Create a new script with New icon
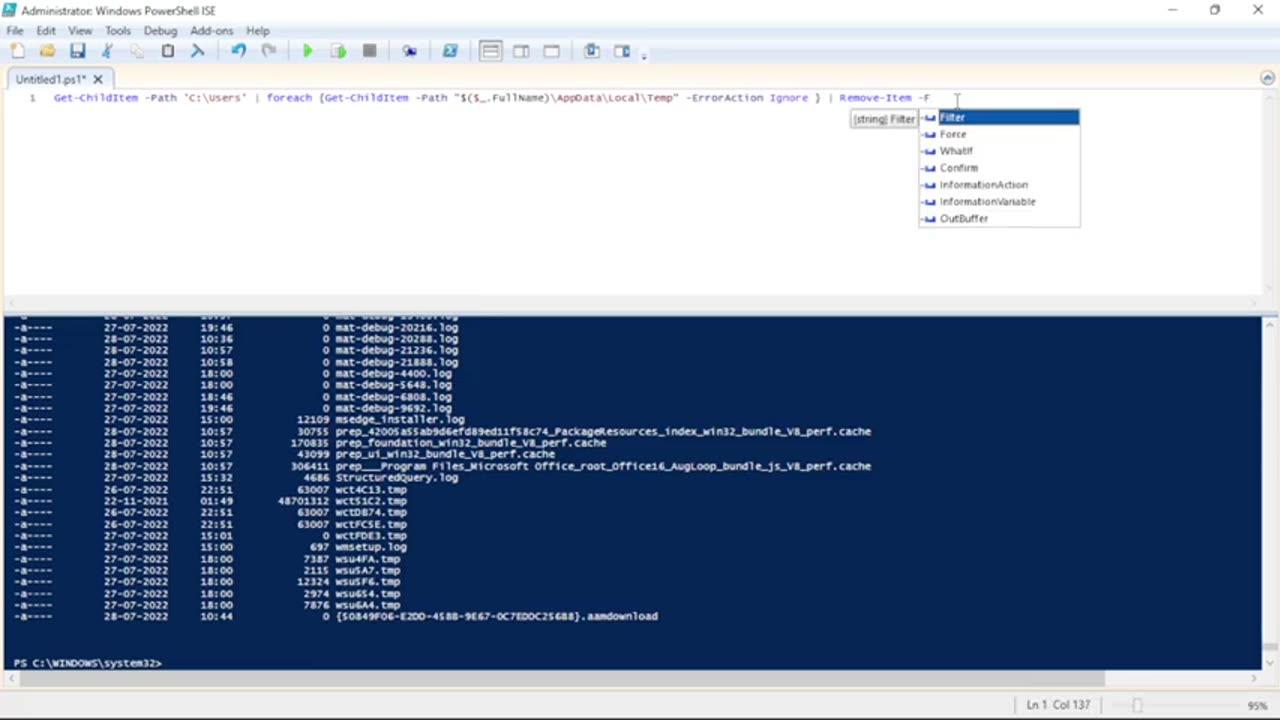Screen dimensions: 1280x720 click(17, 51)
